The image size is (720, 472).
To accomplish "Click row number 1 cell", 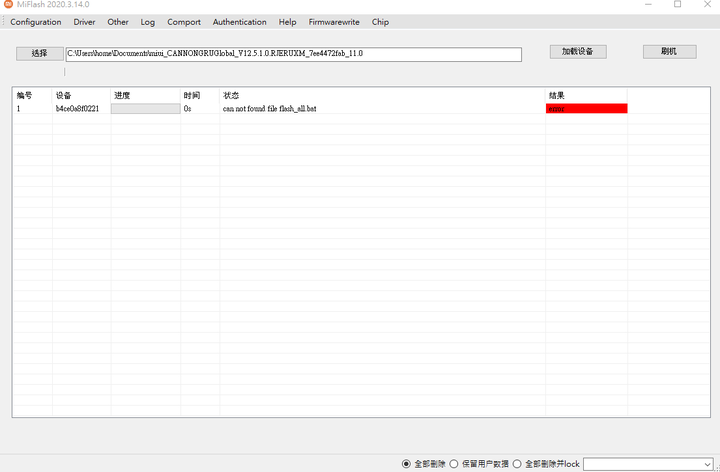I will point(18,109).
